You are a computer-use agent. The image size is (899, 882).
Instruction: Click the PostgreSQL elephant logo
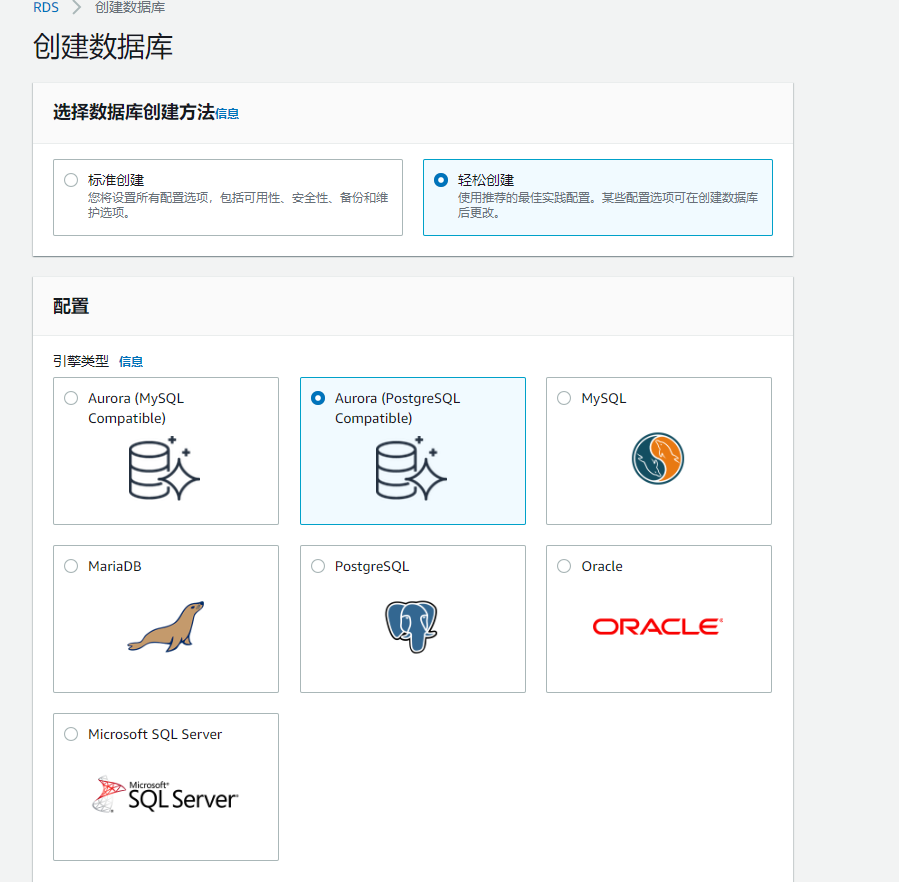pos(411,626)
